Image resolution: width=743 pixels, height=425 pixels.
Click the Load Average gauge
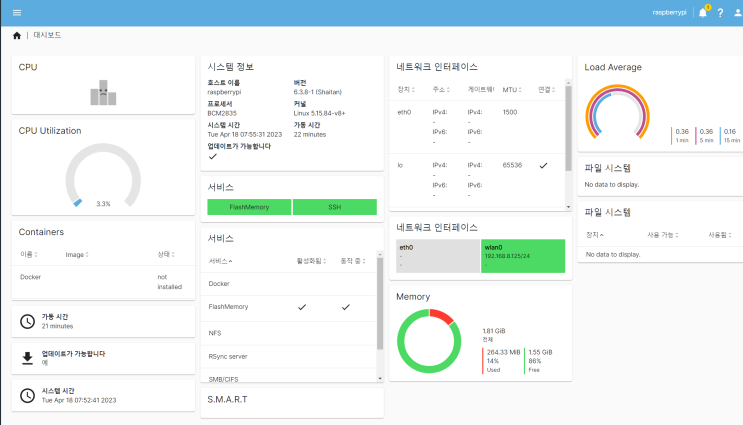(617, 113)
